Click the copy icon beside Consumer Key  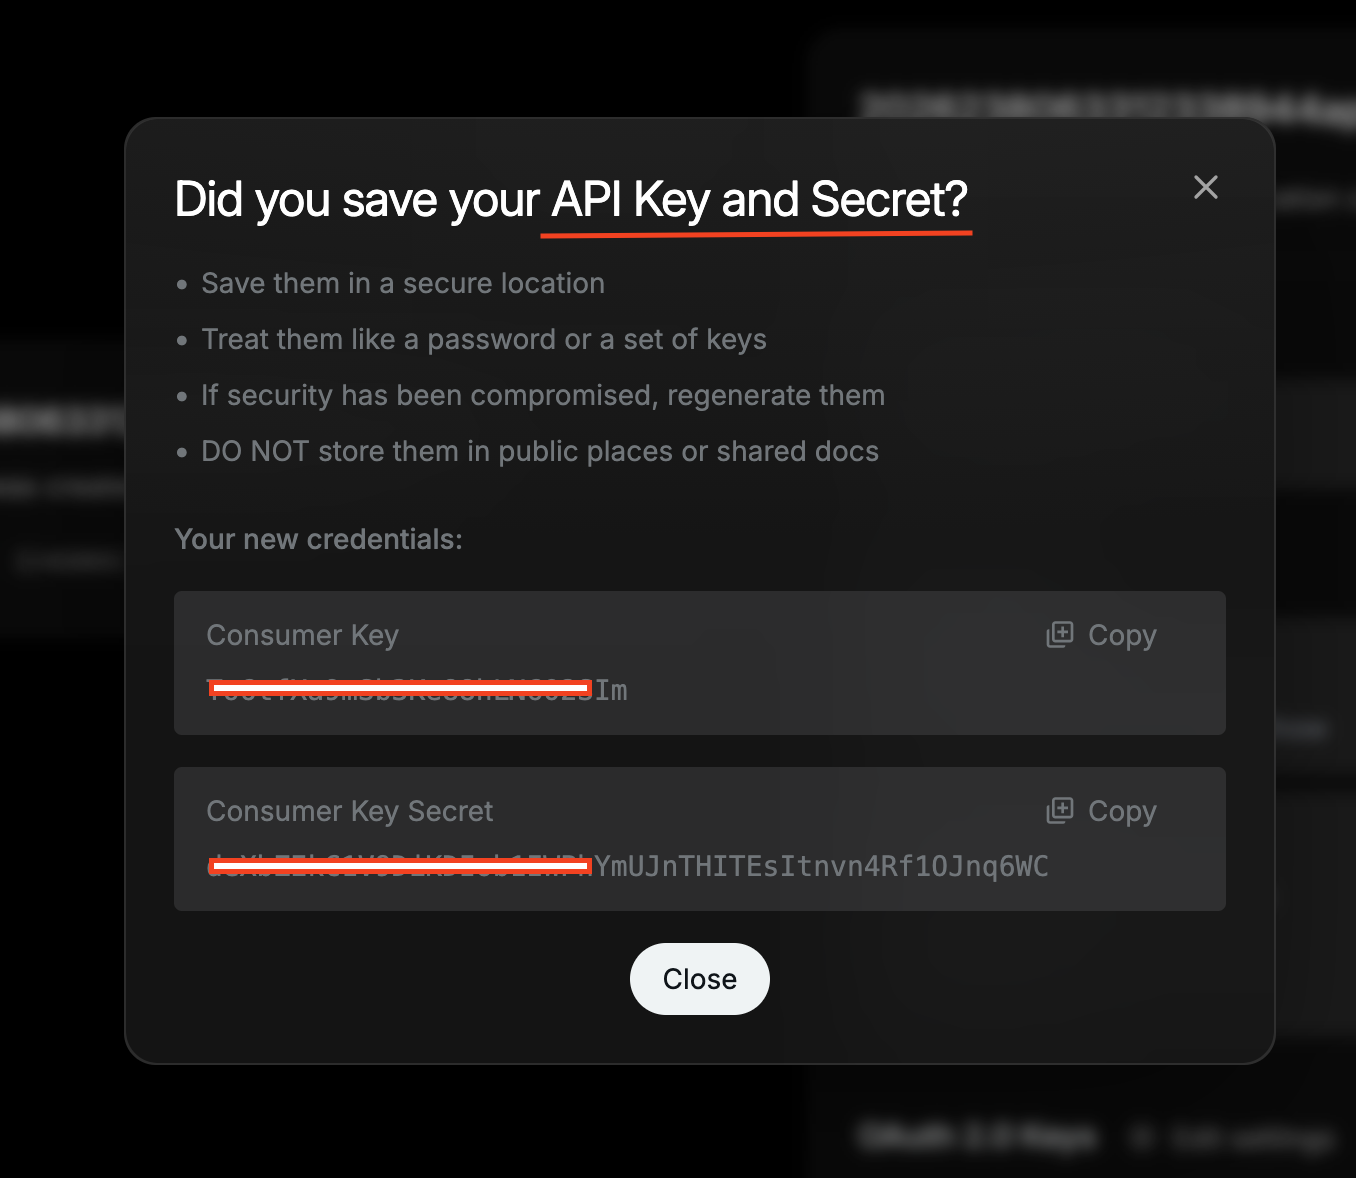(x=1060, y=635)
